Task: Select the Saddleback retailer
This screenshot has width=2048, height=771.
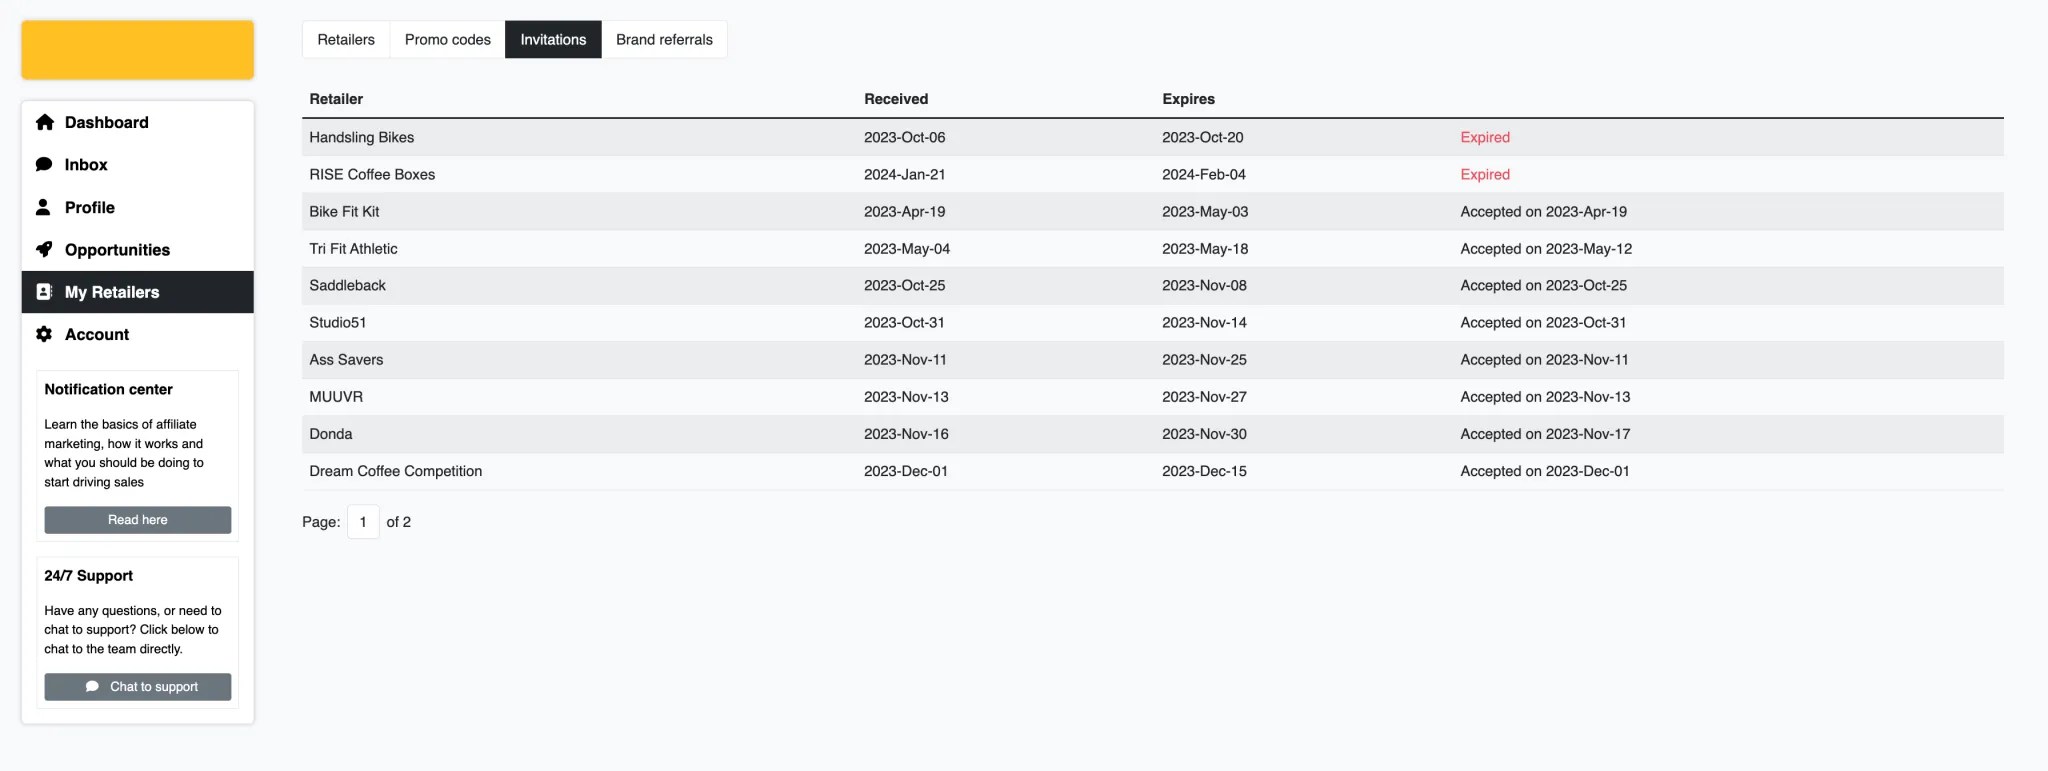Action: (x=347, y=285)
